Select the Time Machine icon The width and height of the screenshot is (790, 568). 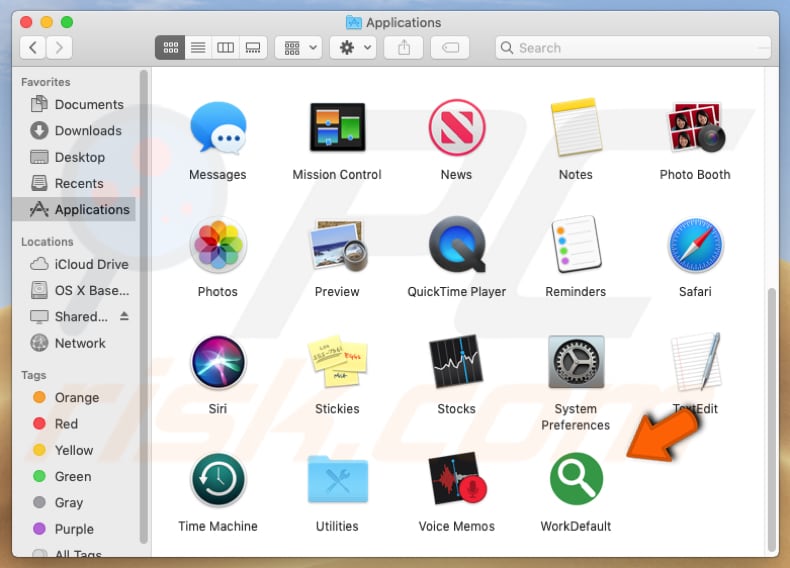[218, 479]
